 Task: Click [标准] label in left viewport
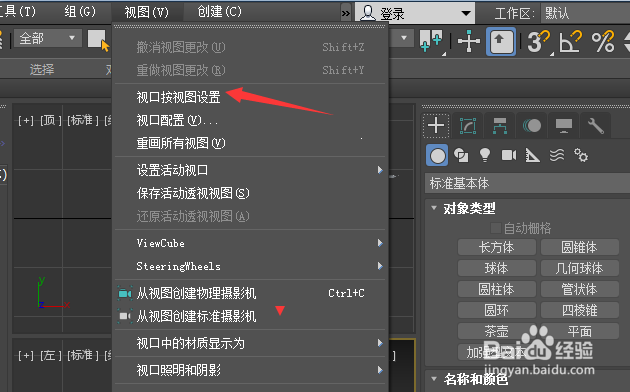pyautogui.click(x=83, y=355)
